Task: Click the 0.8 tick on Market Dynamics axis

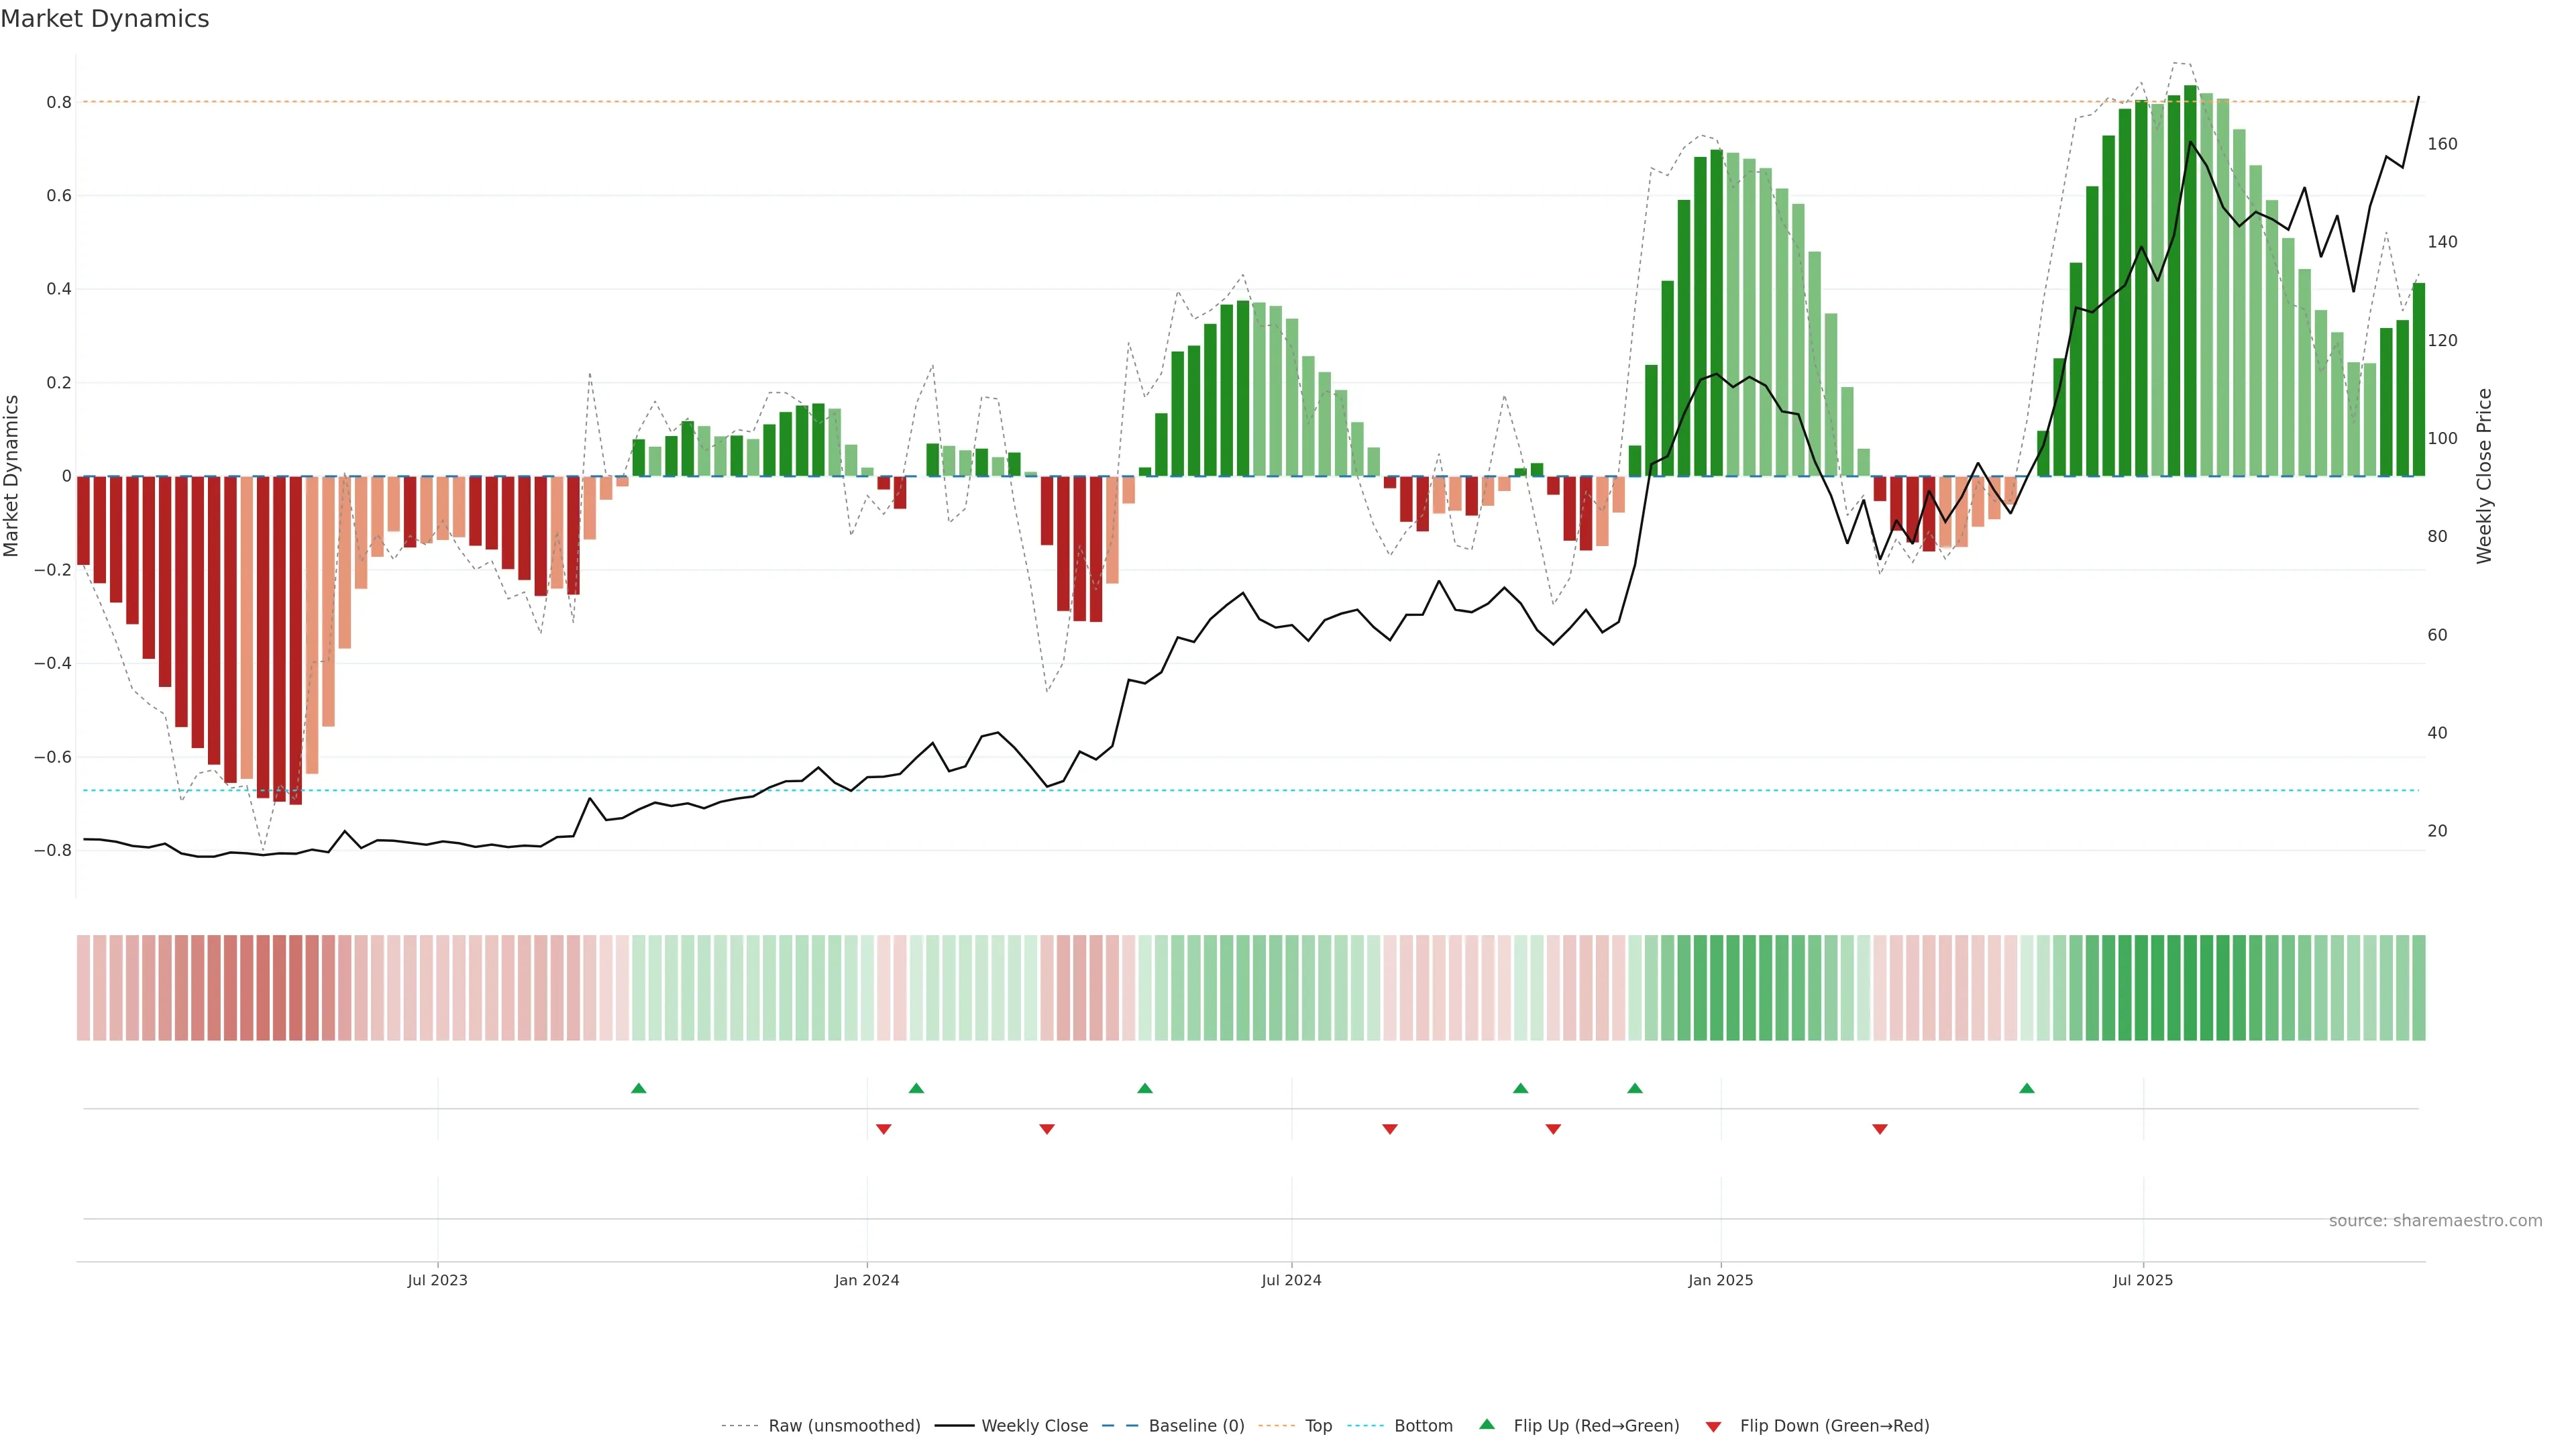Action: click(59, 102)
